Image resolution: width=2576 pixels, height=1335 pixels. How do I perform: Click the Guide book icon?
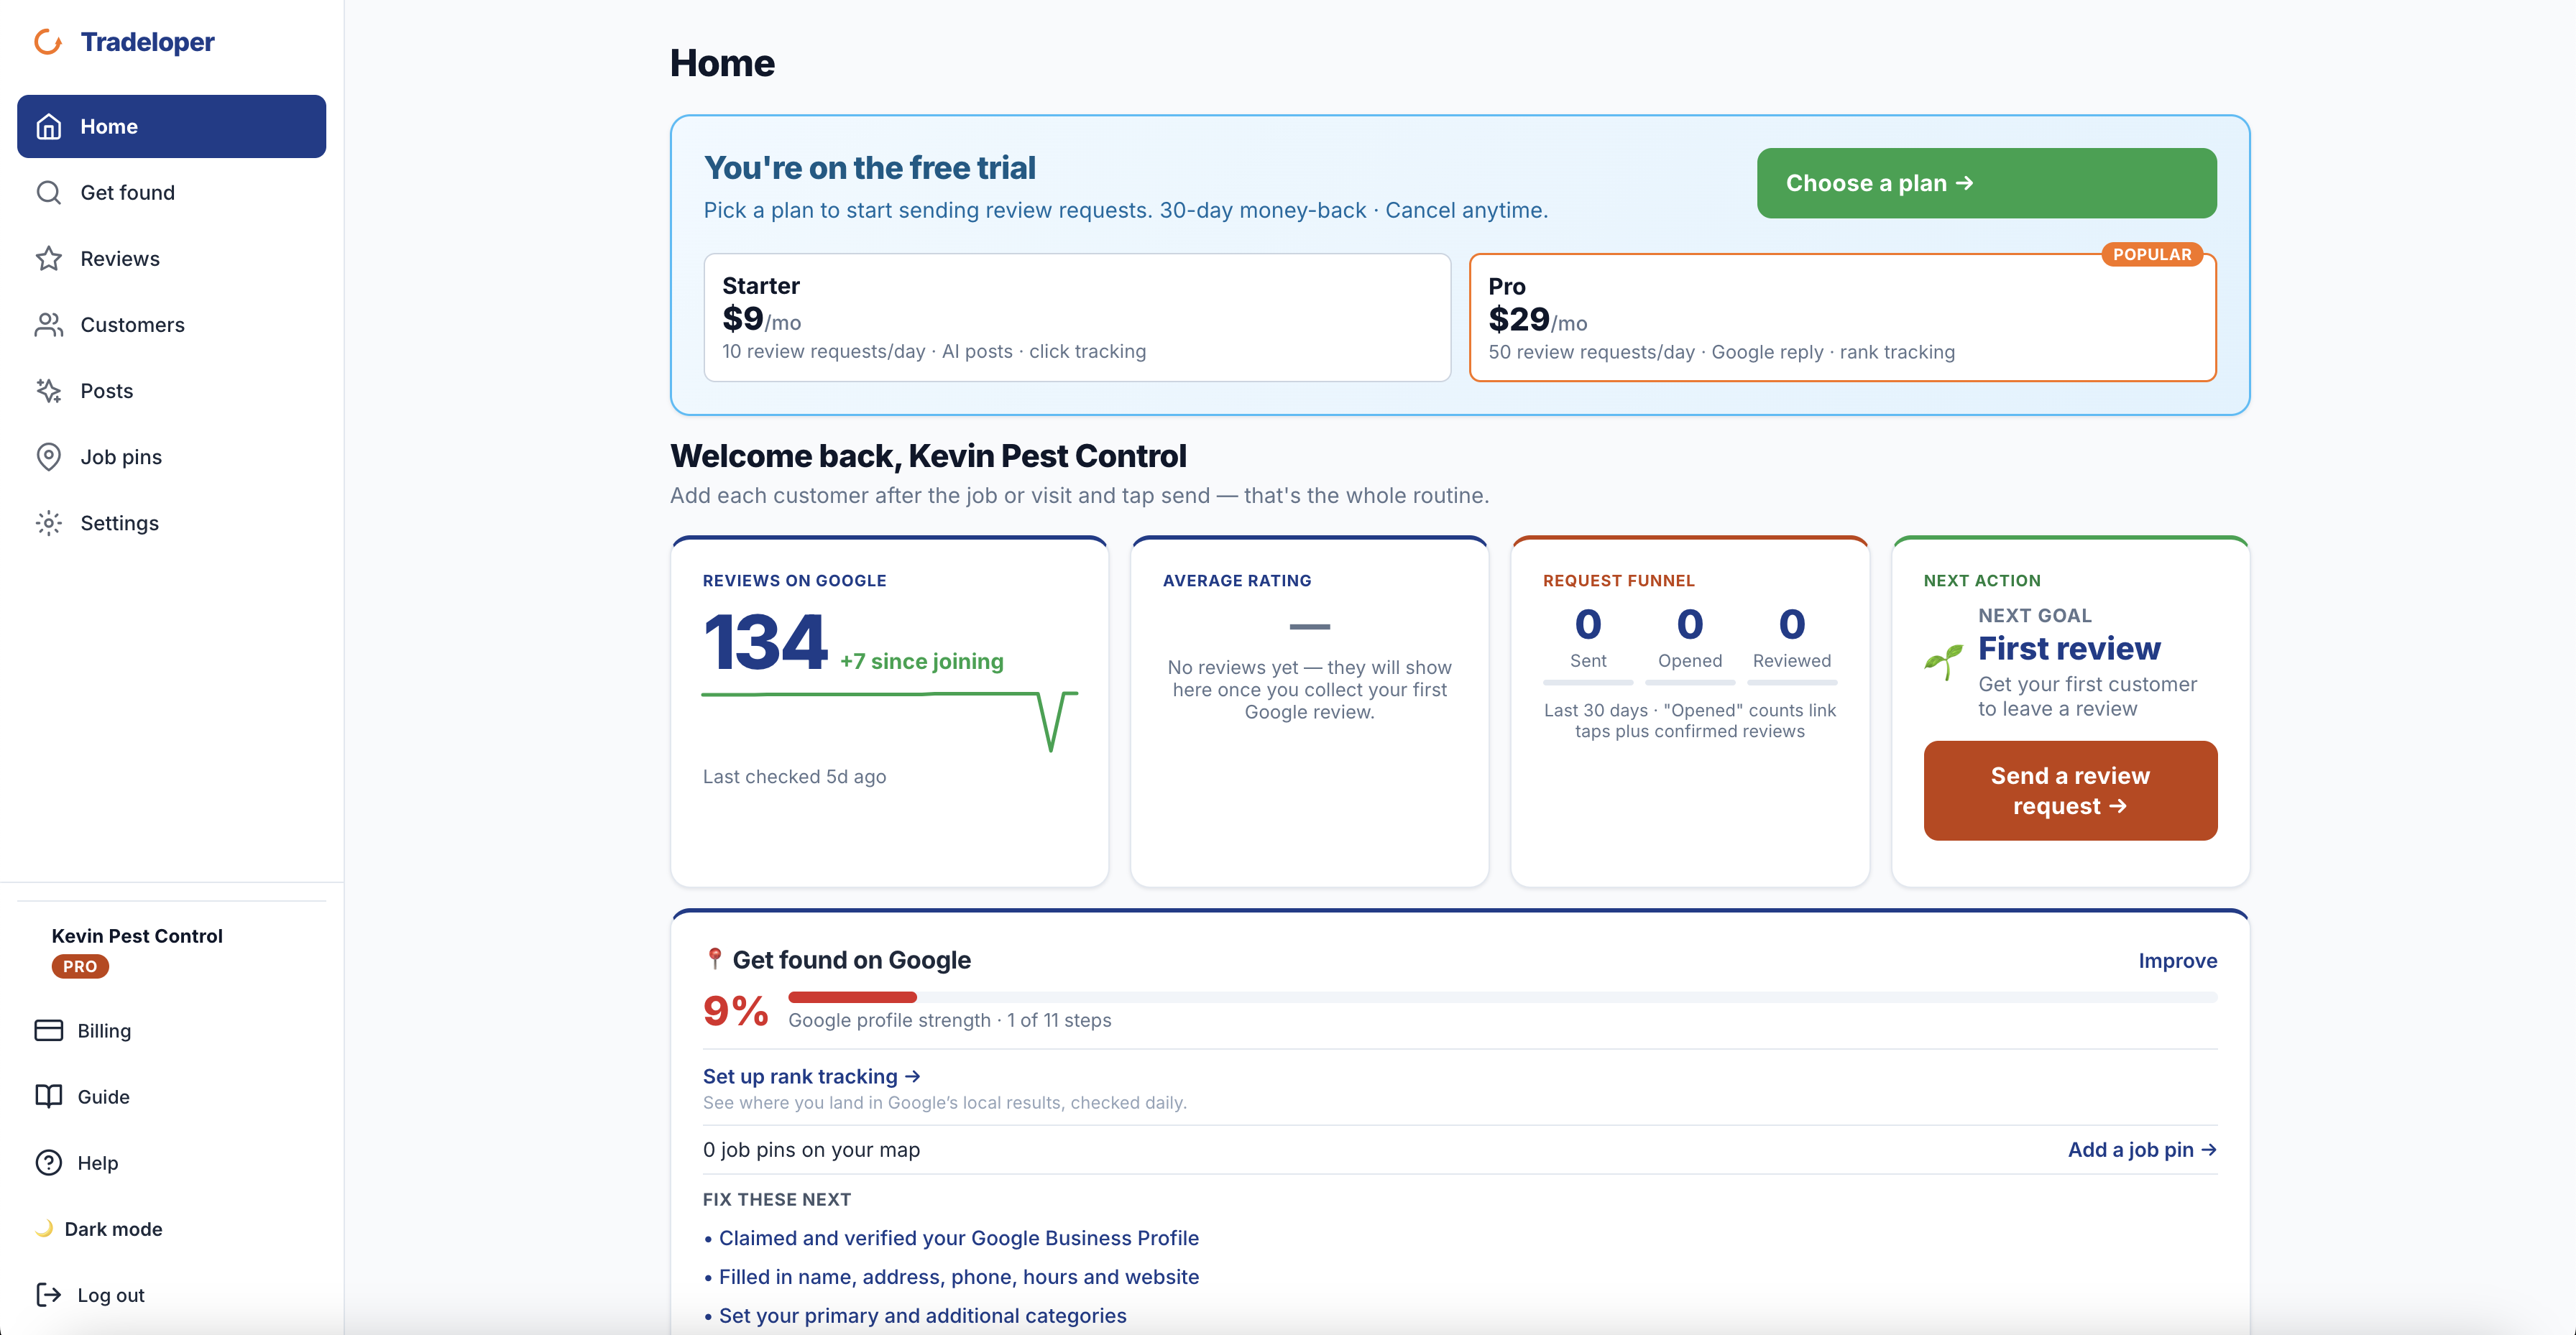(48, 1097)
